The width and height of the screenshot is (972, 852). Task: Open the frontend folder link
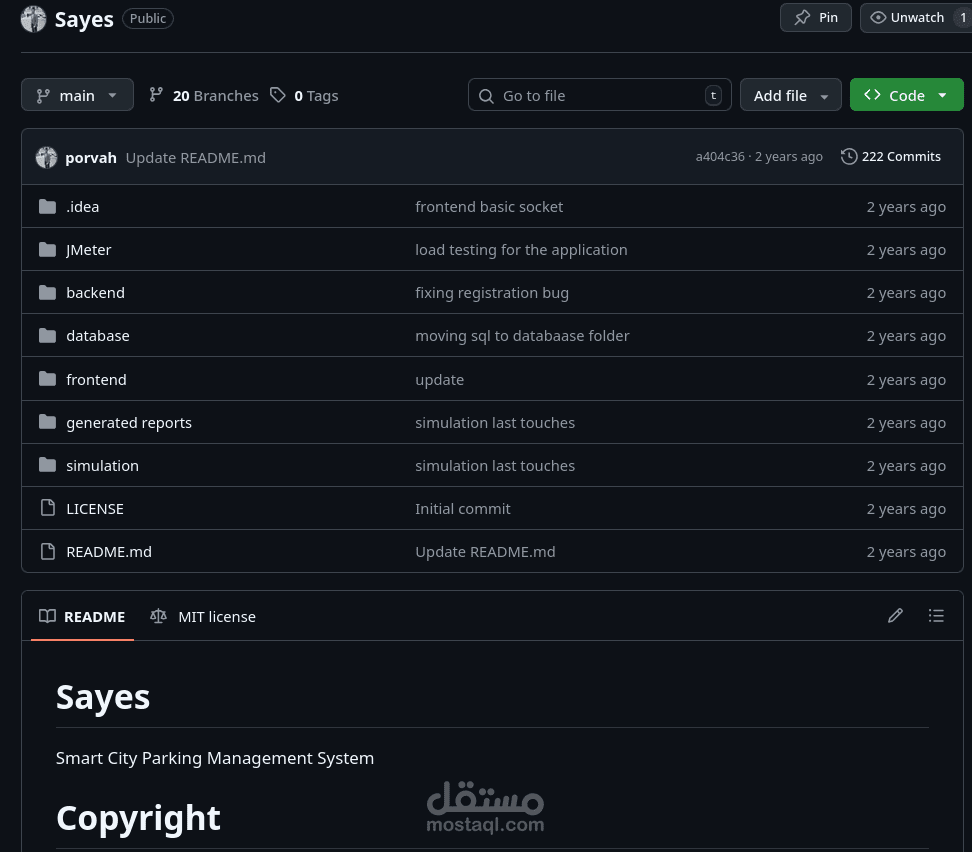[x=96, y=379]
